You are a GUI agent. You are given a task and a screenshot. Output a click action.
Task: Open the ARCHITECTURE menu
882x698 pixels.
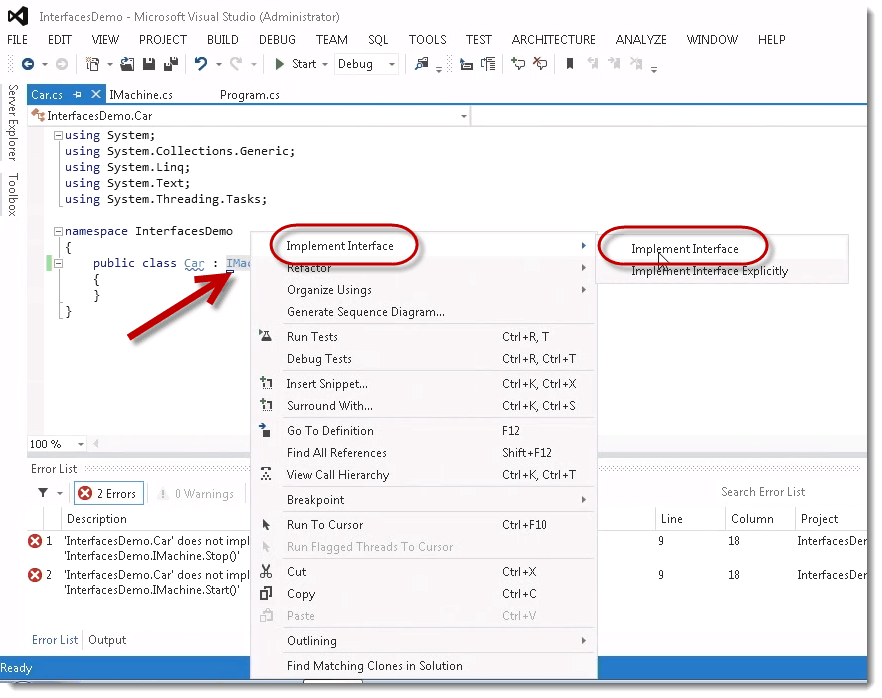(x=554, y=40)
